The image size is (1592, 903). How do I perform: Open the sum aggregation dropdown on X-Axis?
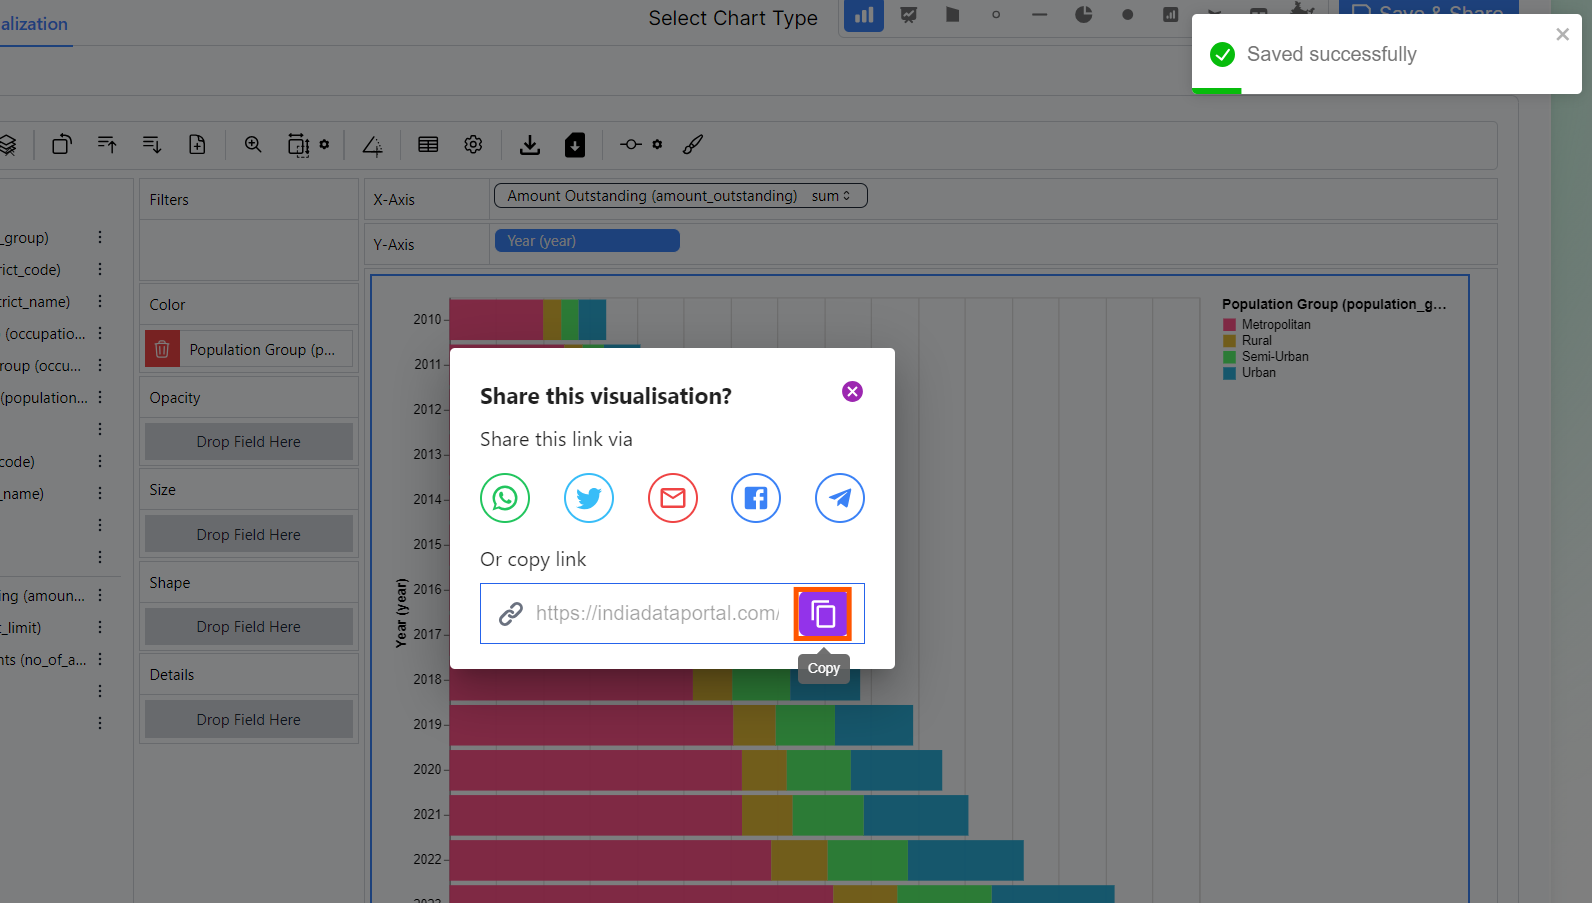coord(831,196)
